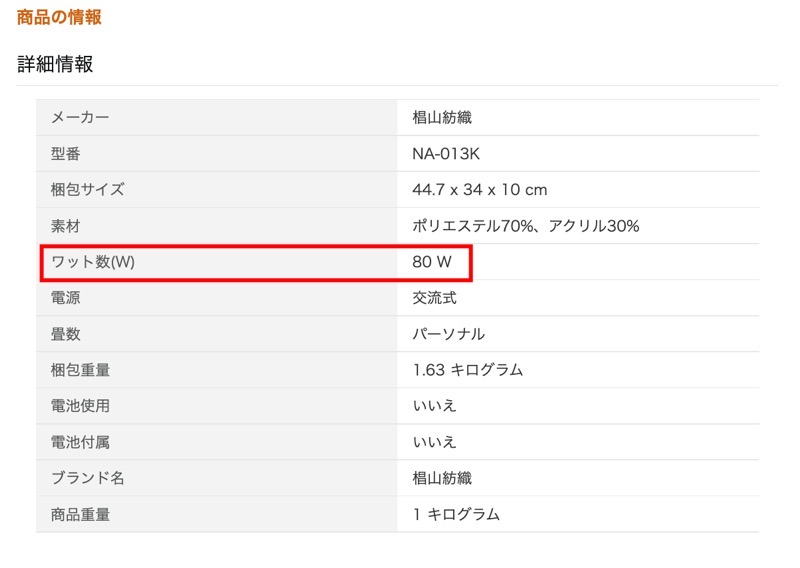Viewport: 800px width, 568px height.
Task: Select the 44.7 x 34 x 10 cm value
Action: [x=479, y=189]
